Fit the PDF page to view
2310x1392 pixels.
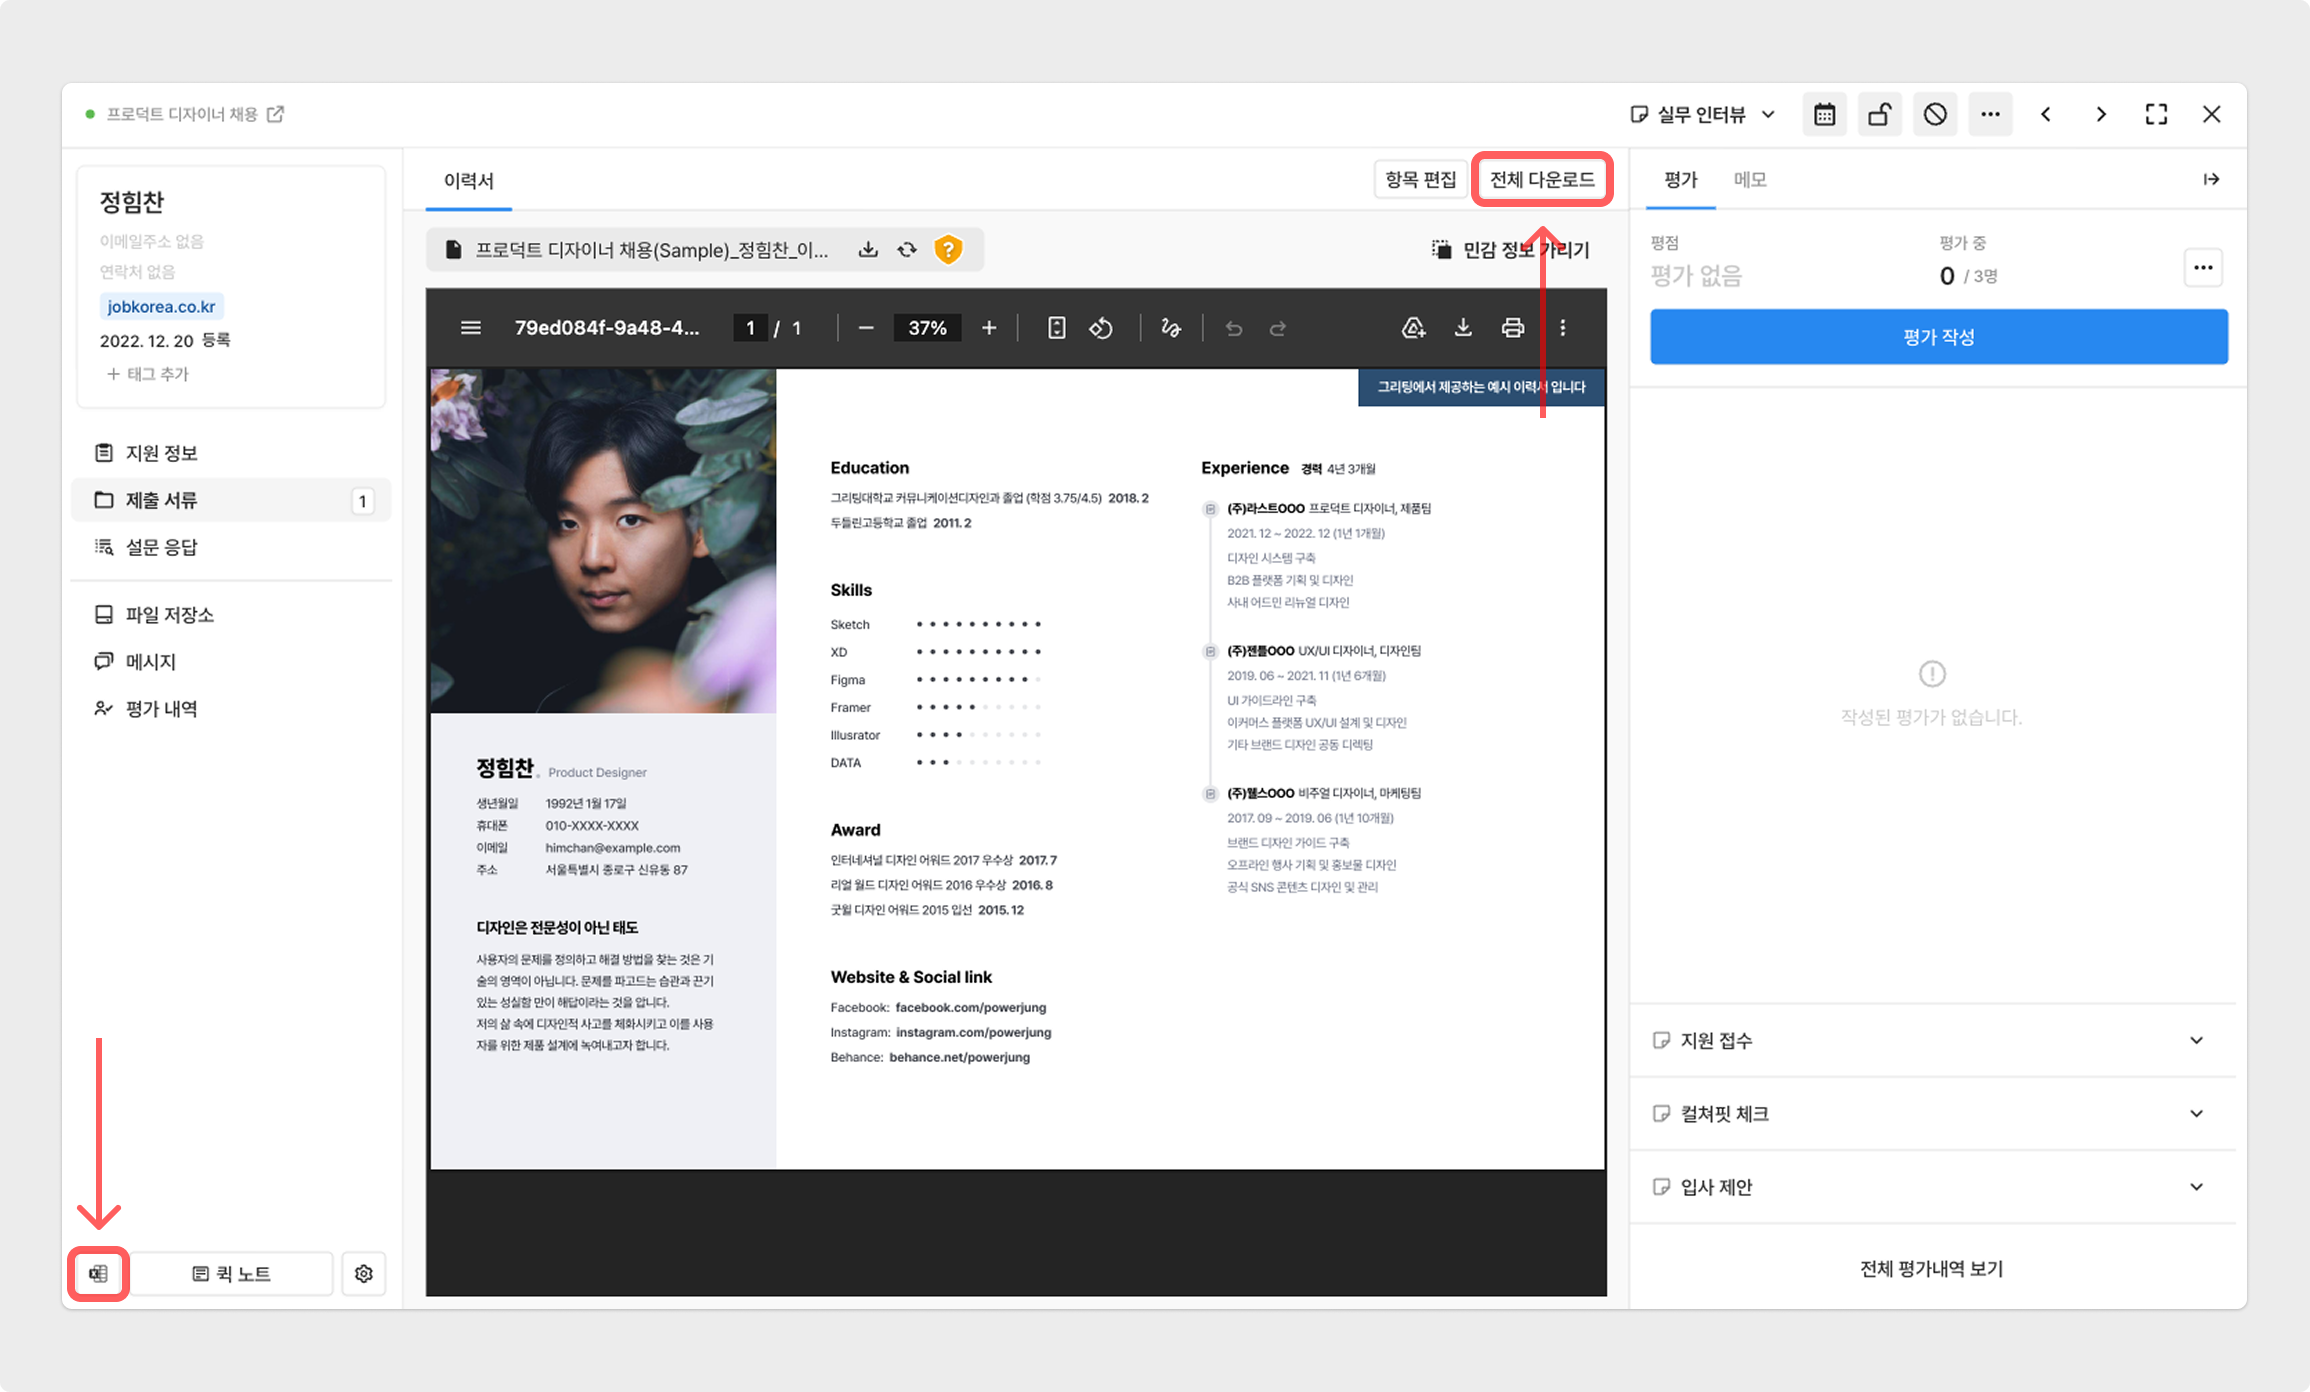coord(1056,328)
